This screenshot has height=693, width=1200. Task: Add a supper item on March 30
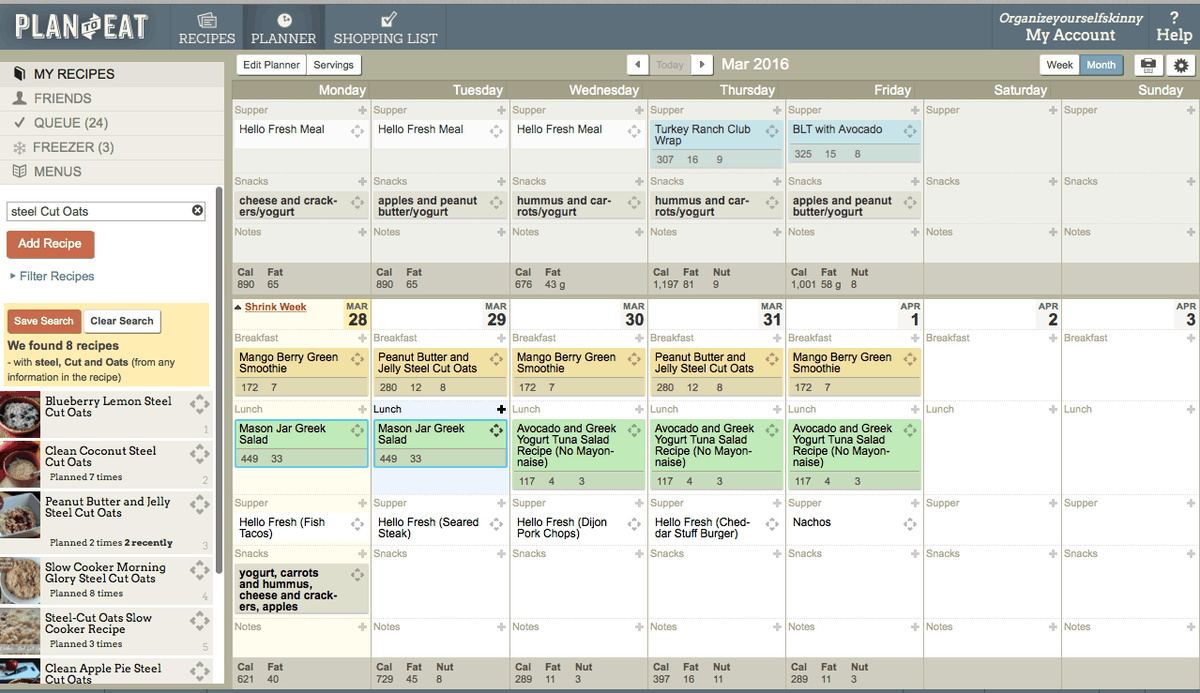(639, 503)
